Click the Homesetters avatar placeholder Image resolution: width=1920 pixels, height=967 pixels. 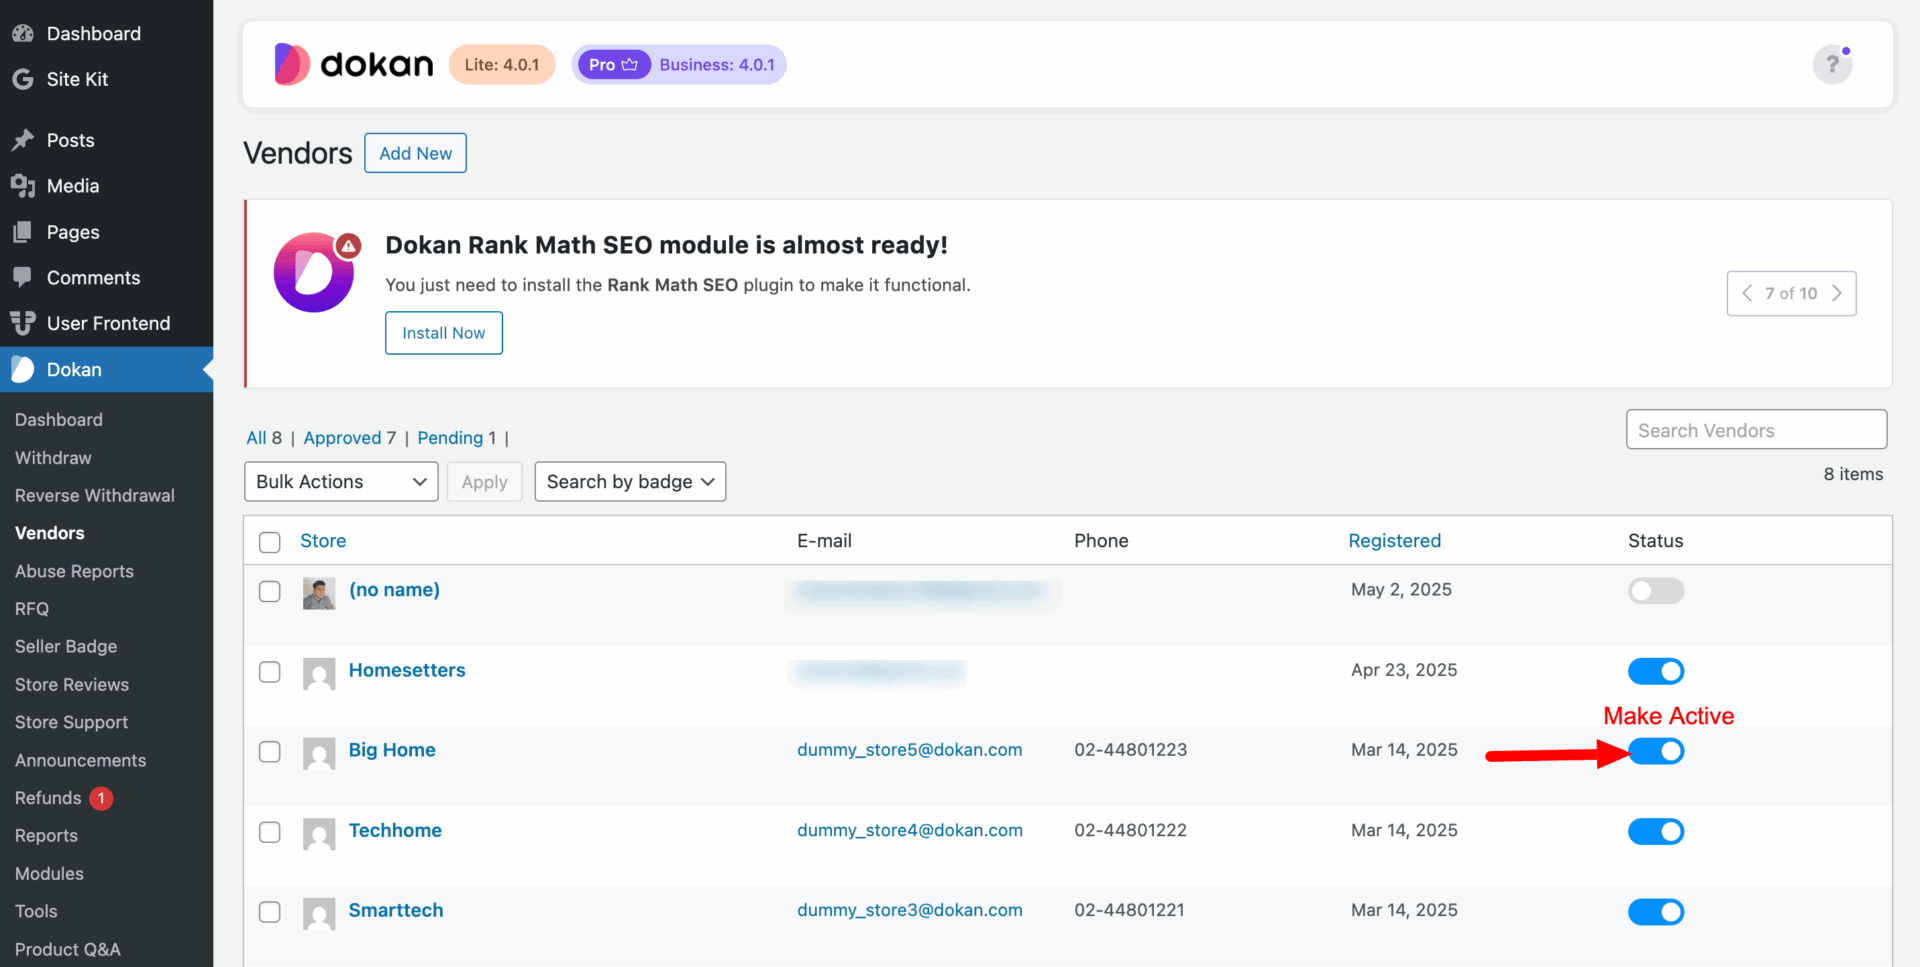click(319, 673)
